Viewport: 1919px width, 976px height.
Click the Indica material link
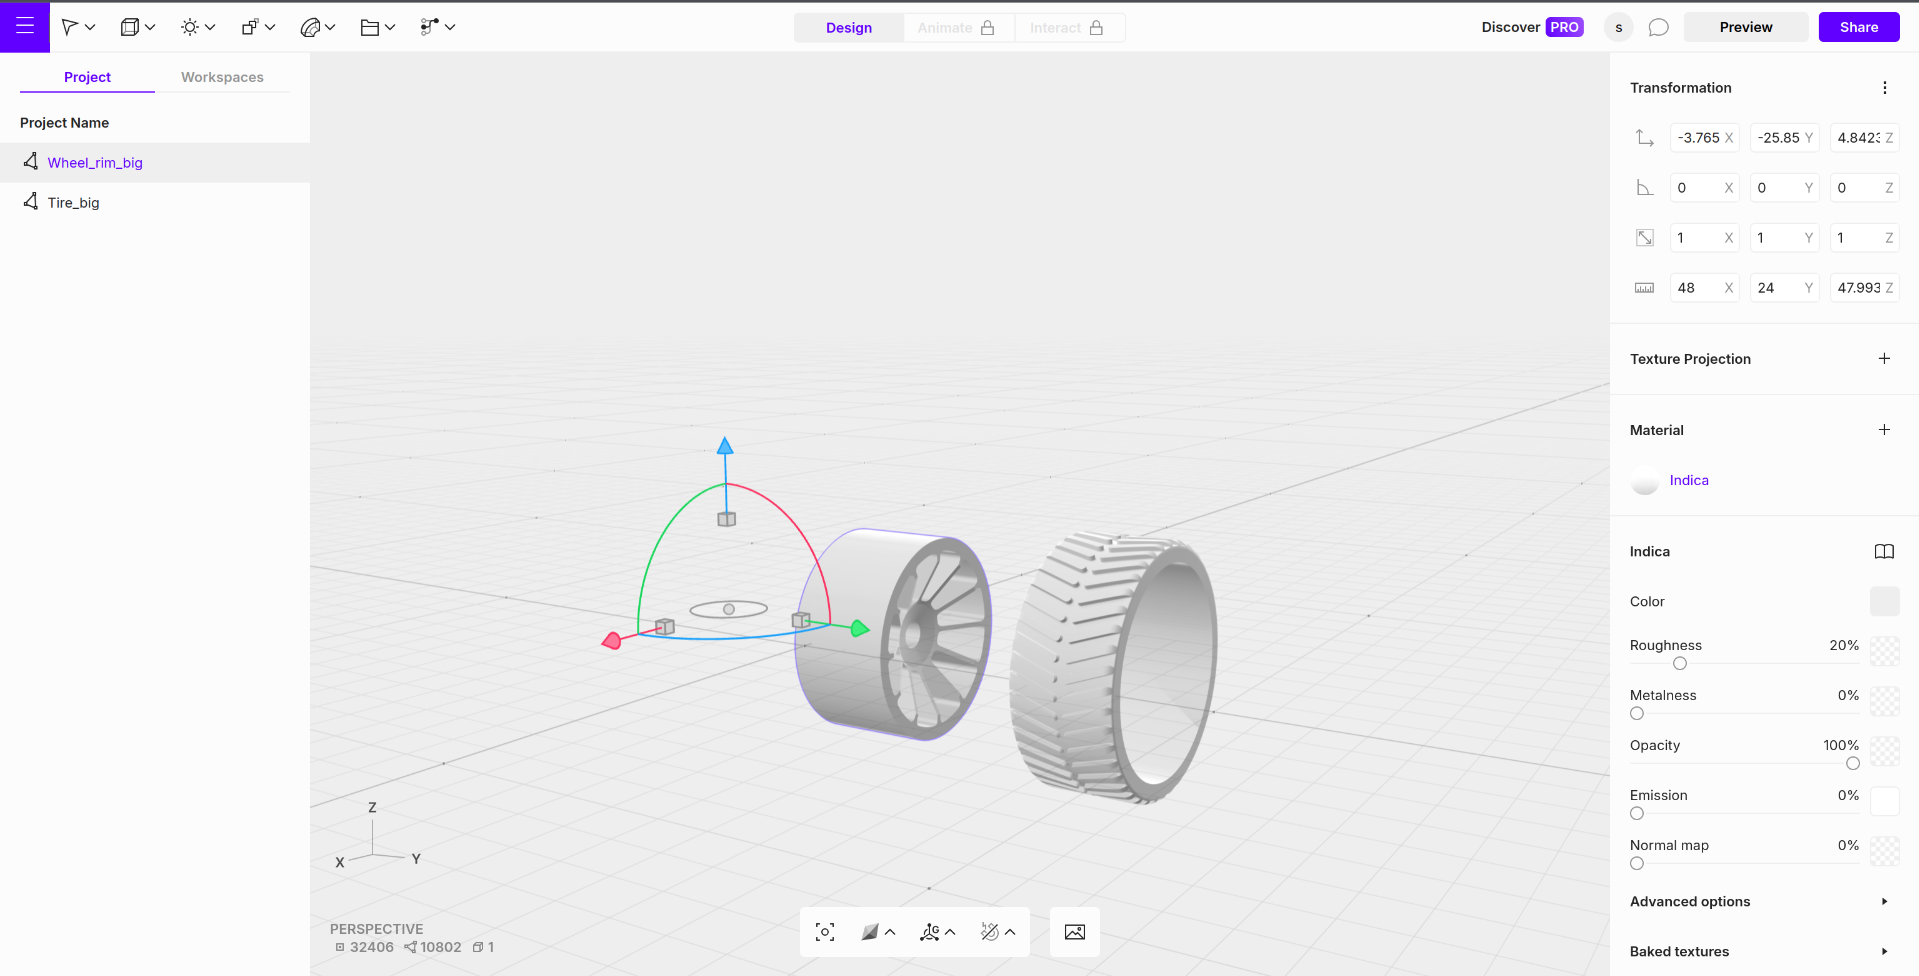[x=1689, y=480]
